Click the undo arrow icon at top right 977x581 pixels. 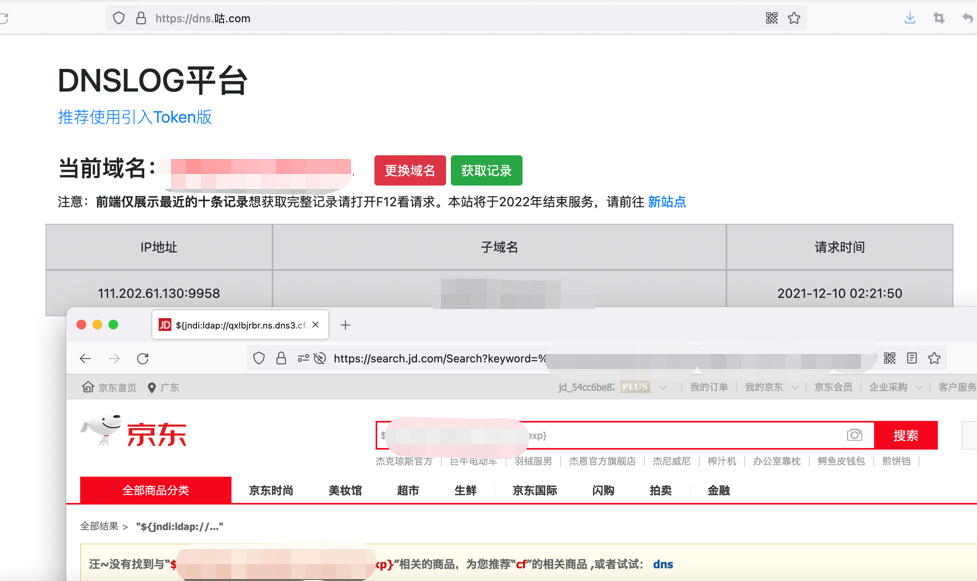[967, 18]
